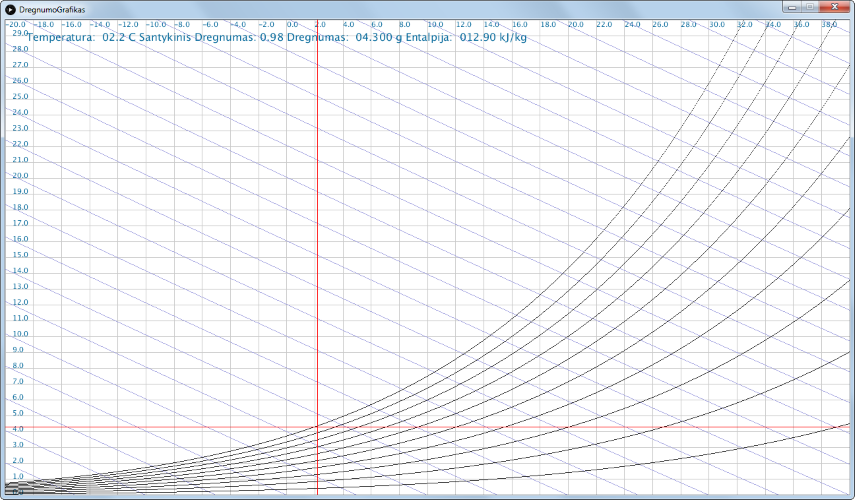This screenshot has height=500, width=855.
Task: Click the top temperature axis label 20.0
Action: tap(576, 25)
